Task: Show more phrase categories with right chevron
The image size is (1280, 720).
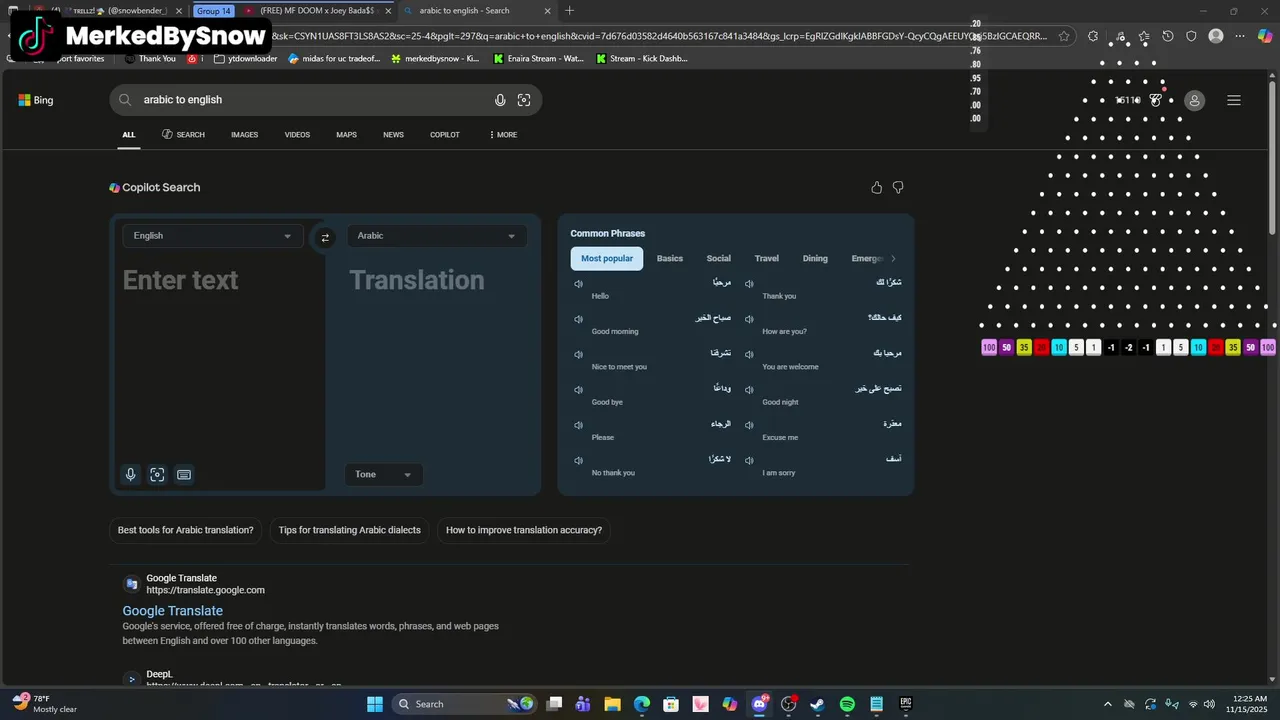Action: [x=893, y=258]
